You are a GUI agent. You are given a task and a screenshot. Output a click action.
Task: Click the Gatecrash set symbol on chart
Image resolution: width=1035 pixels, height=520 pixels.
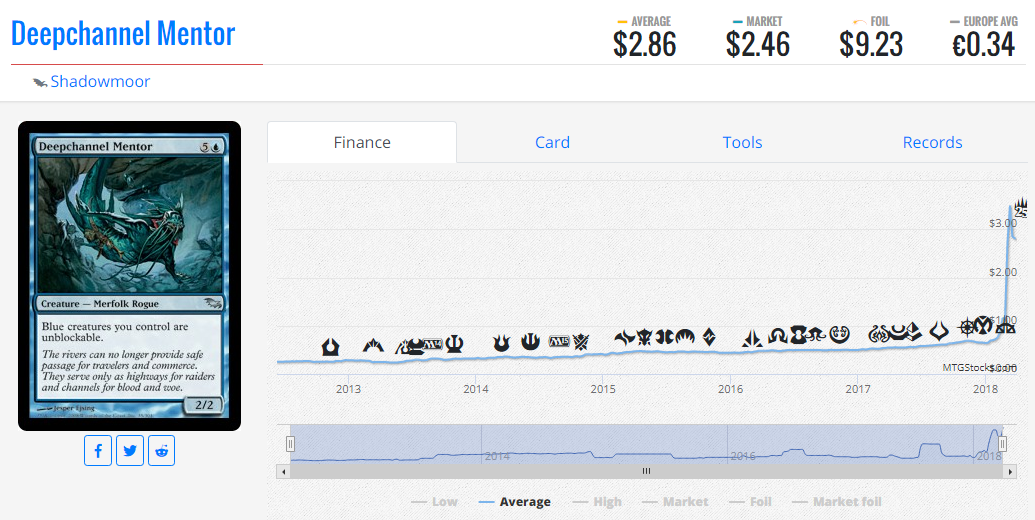point(373,344)
